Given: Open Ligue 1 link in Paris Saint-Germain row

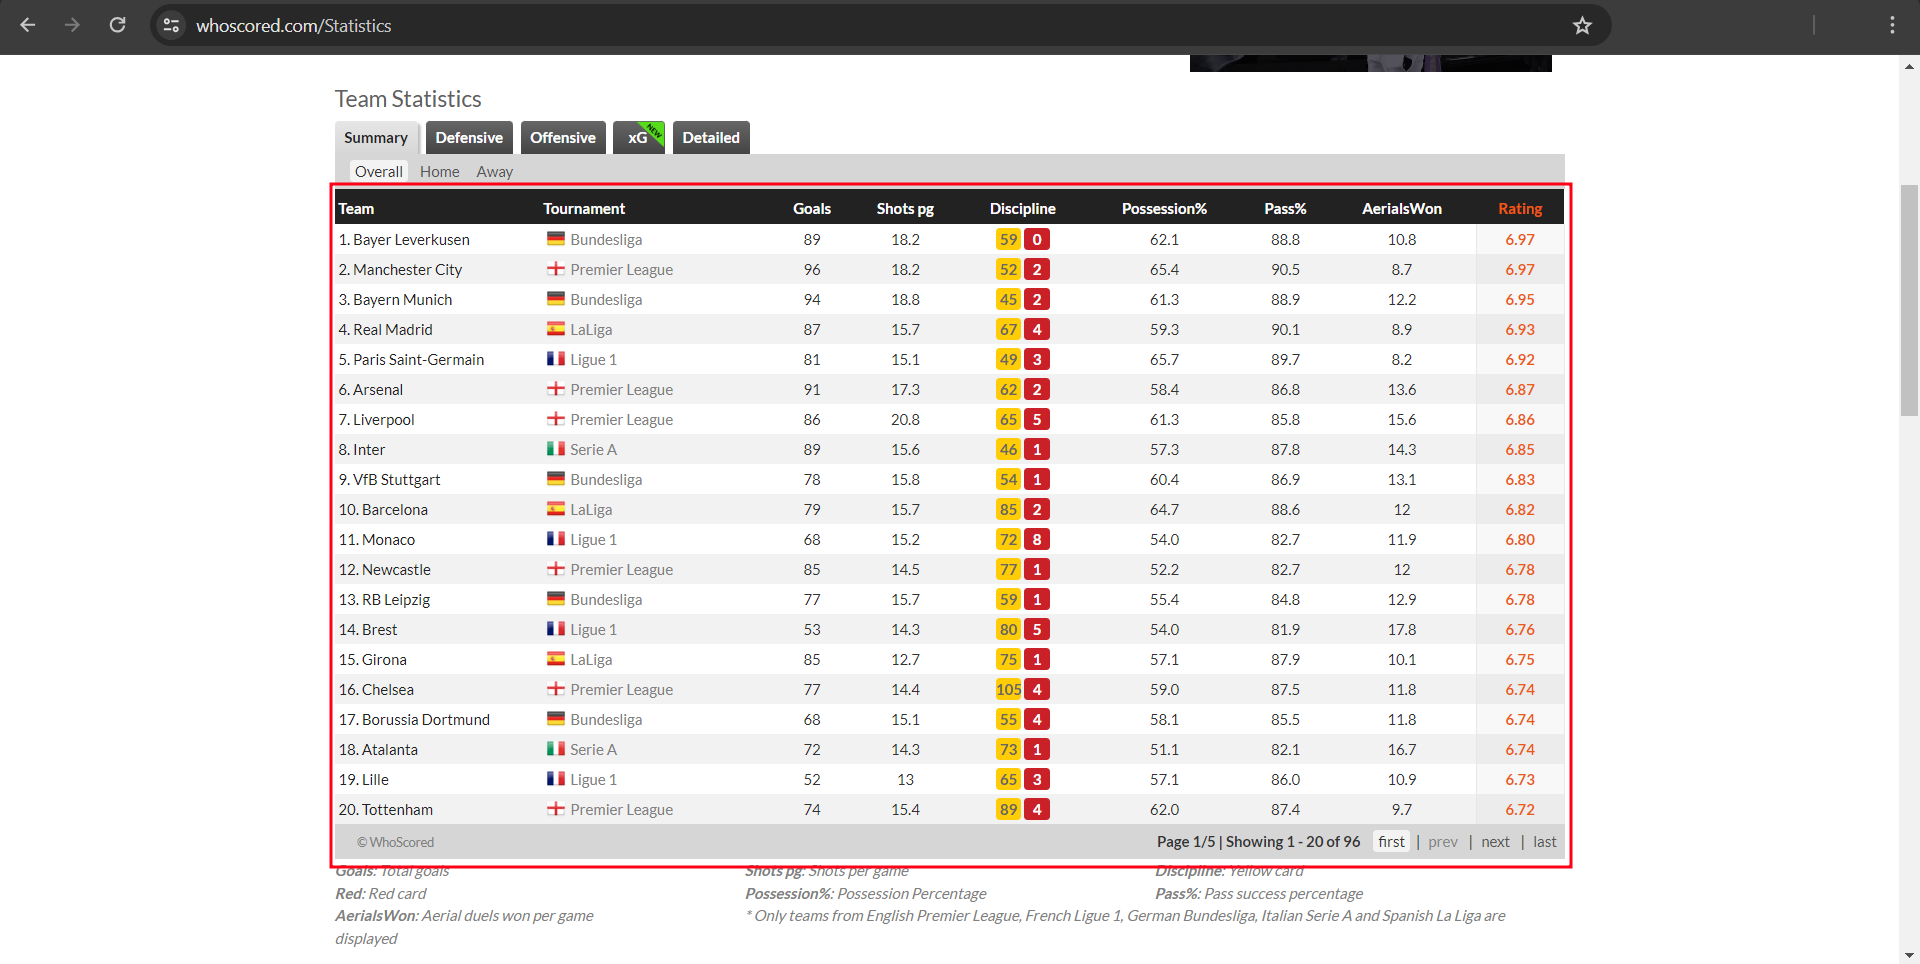Looking at the screenshot, I should [593, 360].
